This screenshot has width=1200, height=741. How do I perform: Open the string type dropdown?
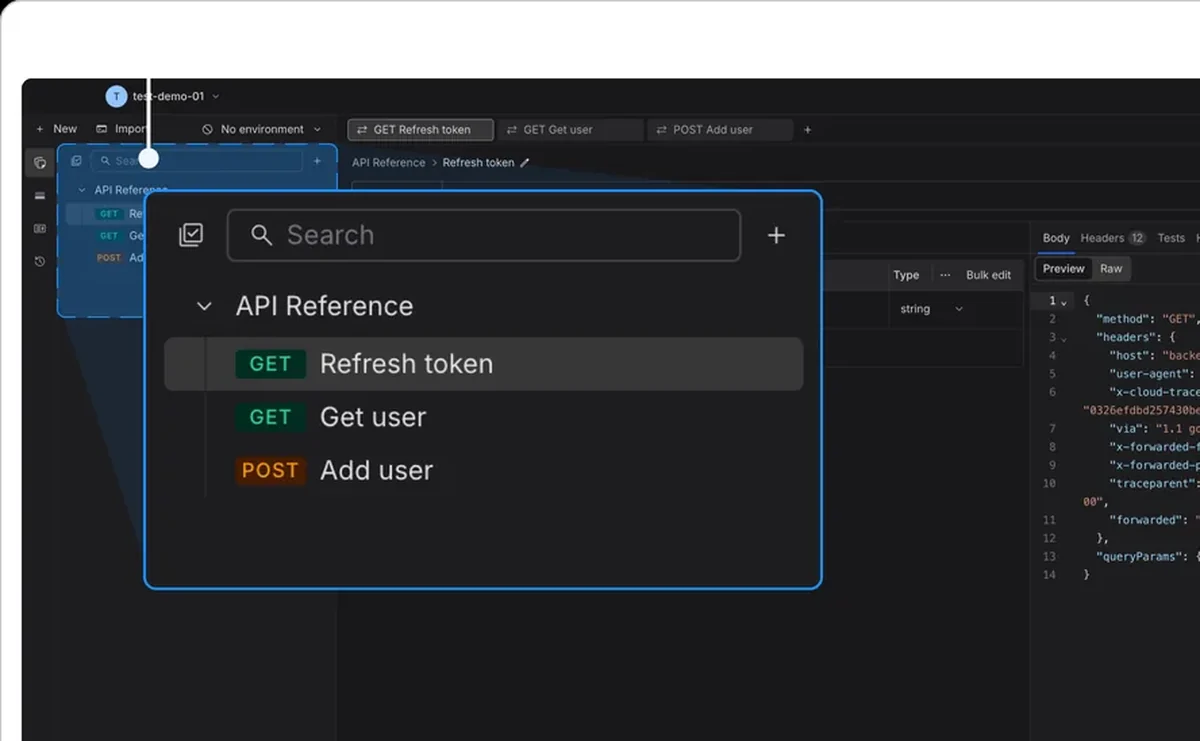pos(931,309)
